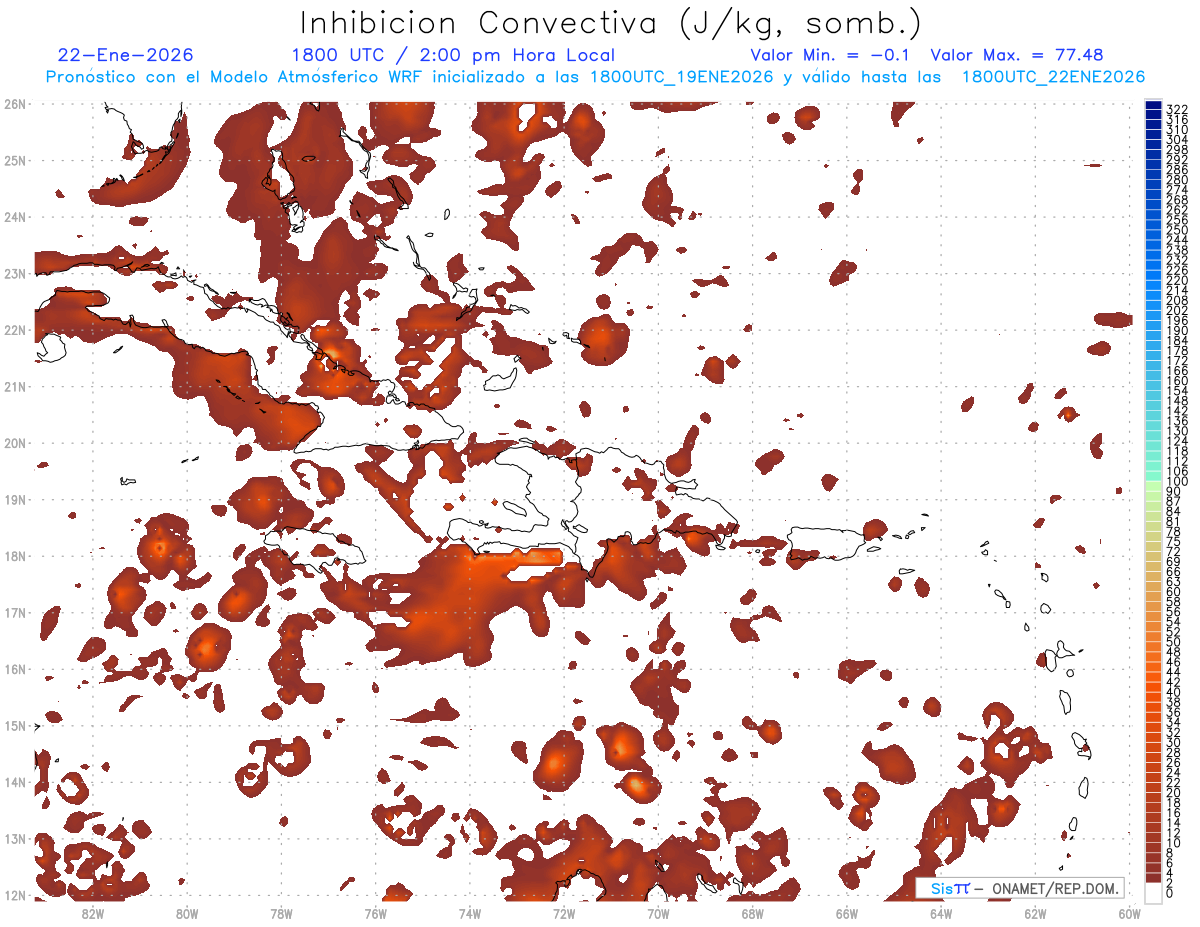Click the 14N latitude axis label
This screenshot has width=1200, height=927.
15,782
